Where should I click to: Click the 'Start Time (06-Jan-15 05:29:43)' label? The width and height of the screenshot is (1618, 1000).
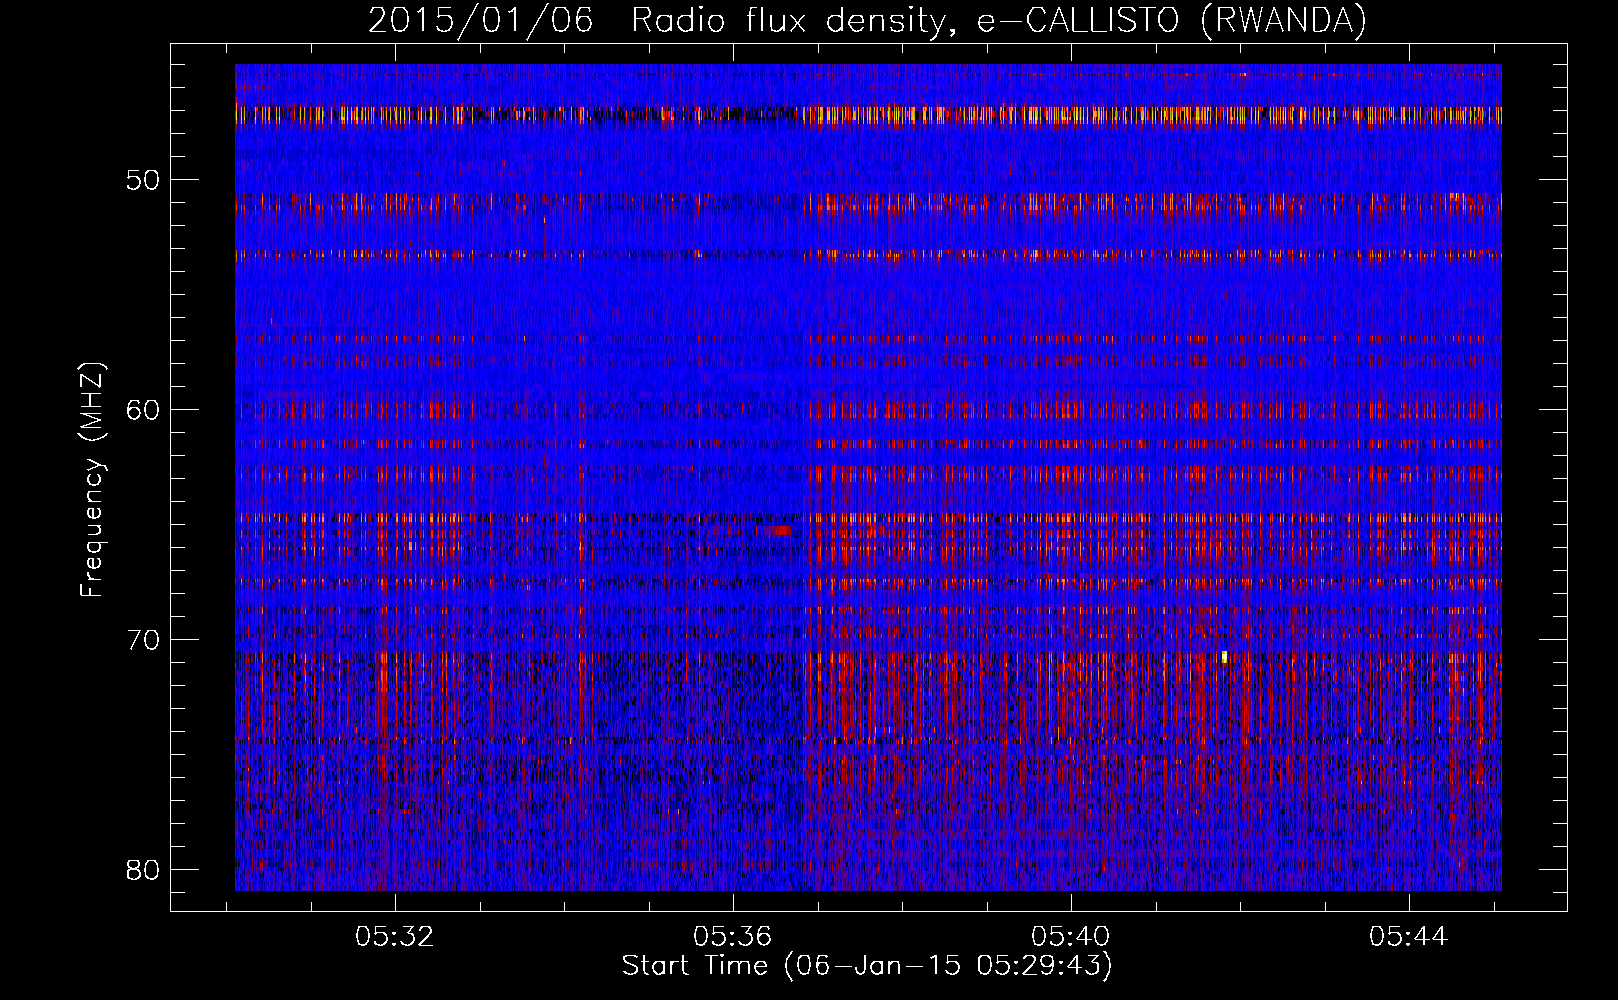[x=867, y=966]
